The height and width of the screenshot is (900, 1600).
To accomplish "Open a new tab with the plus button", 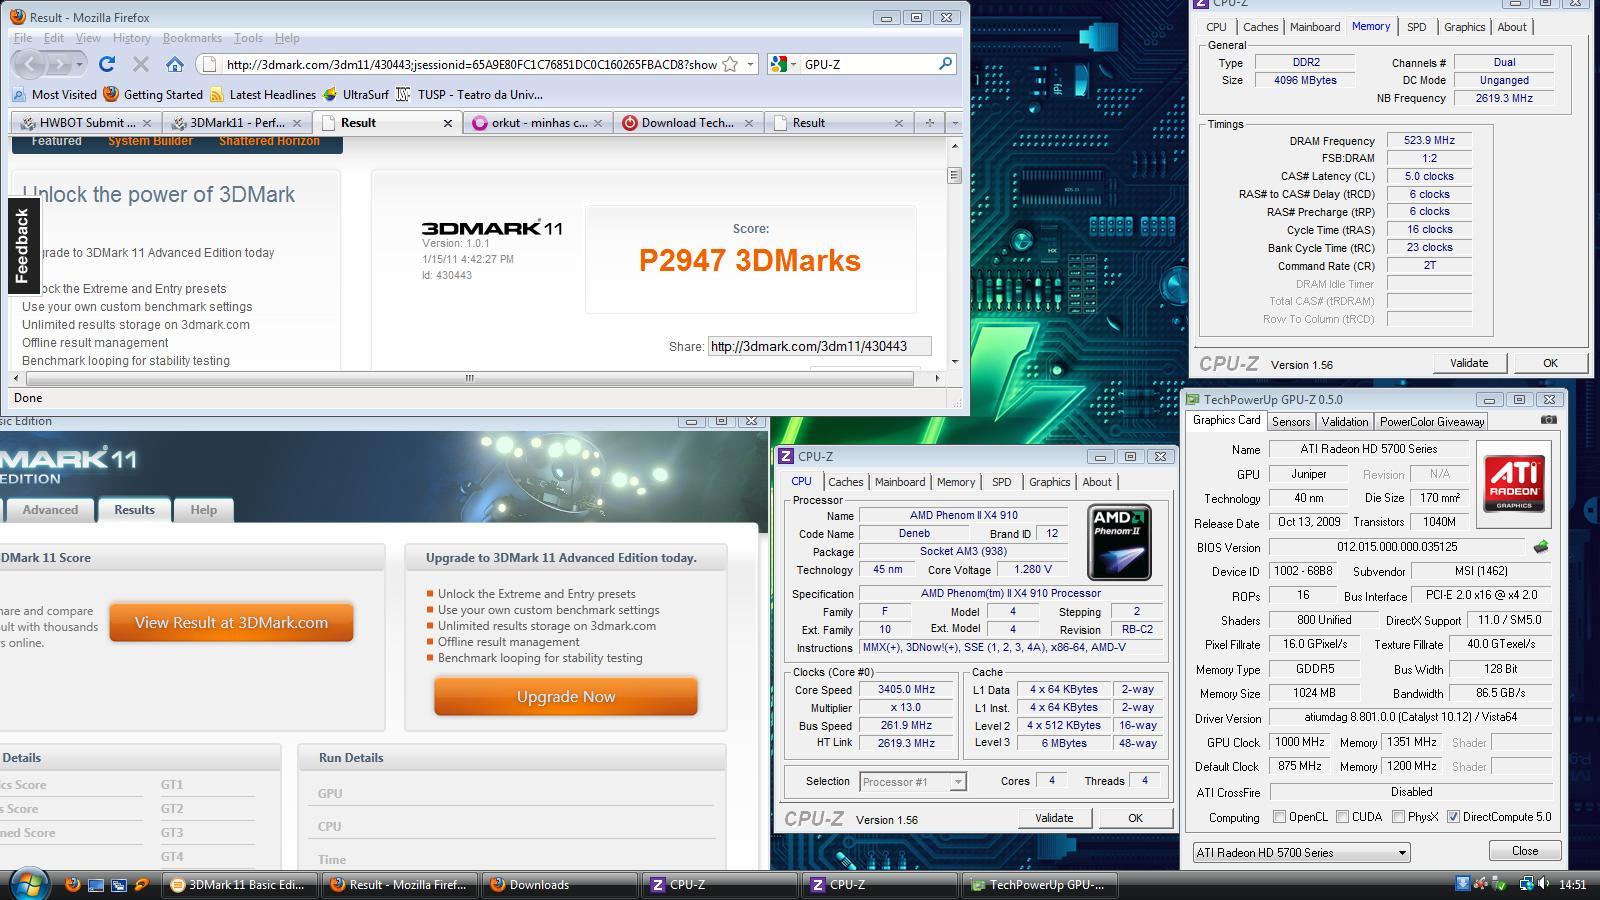I will click(x=929, y=123).
